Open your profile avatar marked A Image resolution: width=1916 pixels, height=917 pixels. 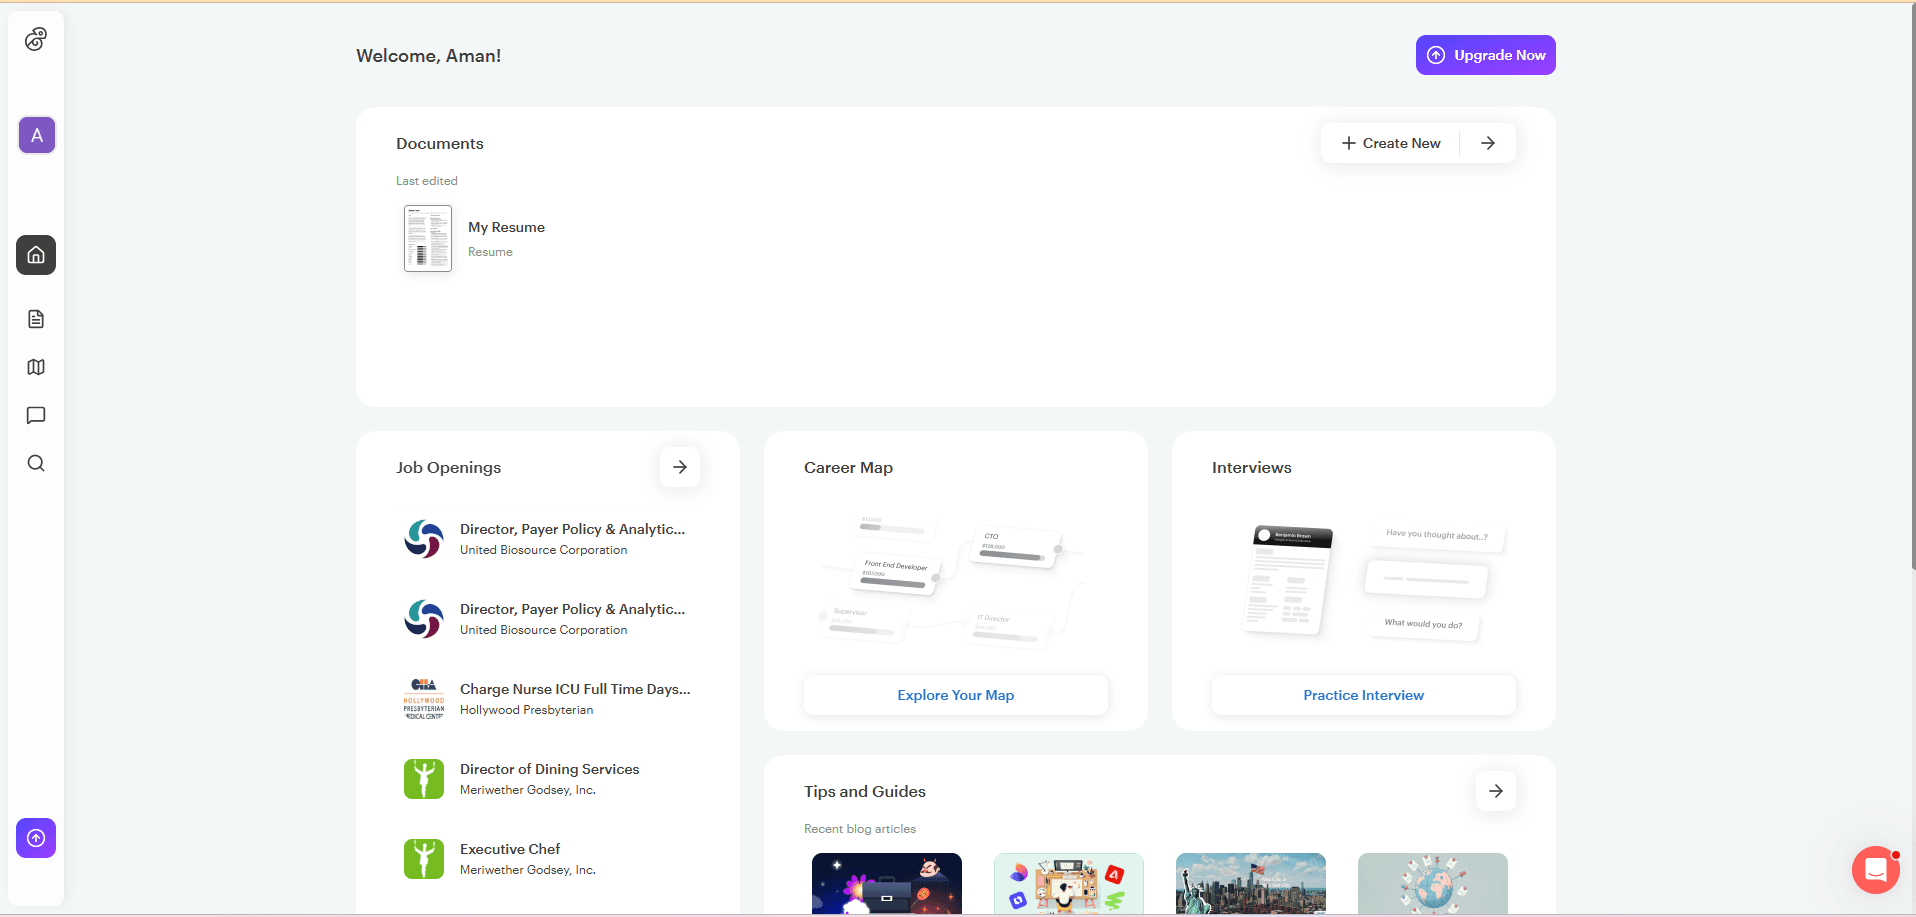pyautogui.click(x=36, y=134)
